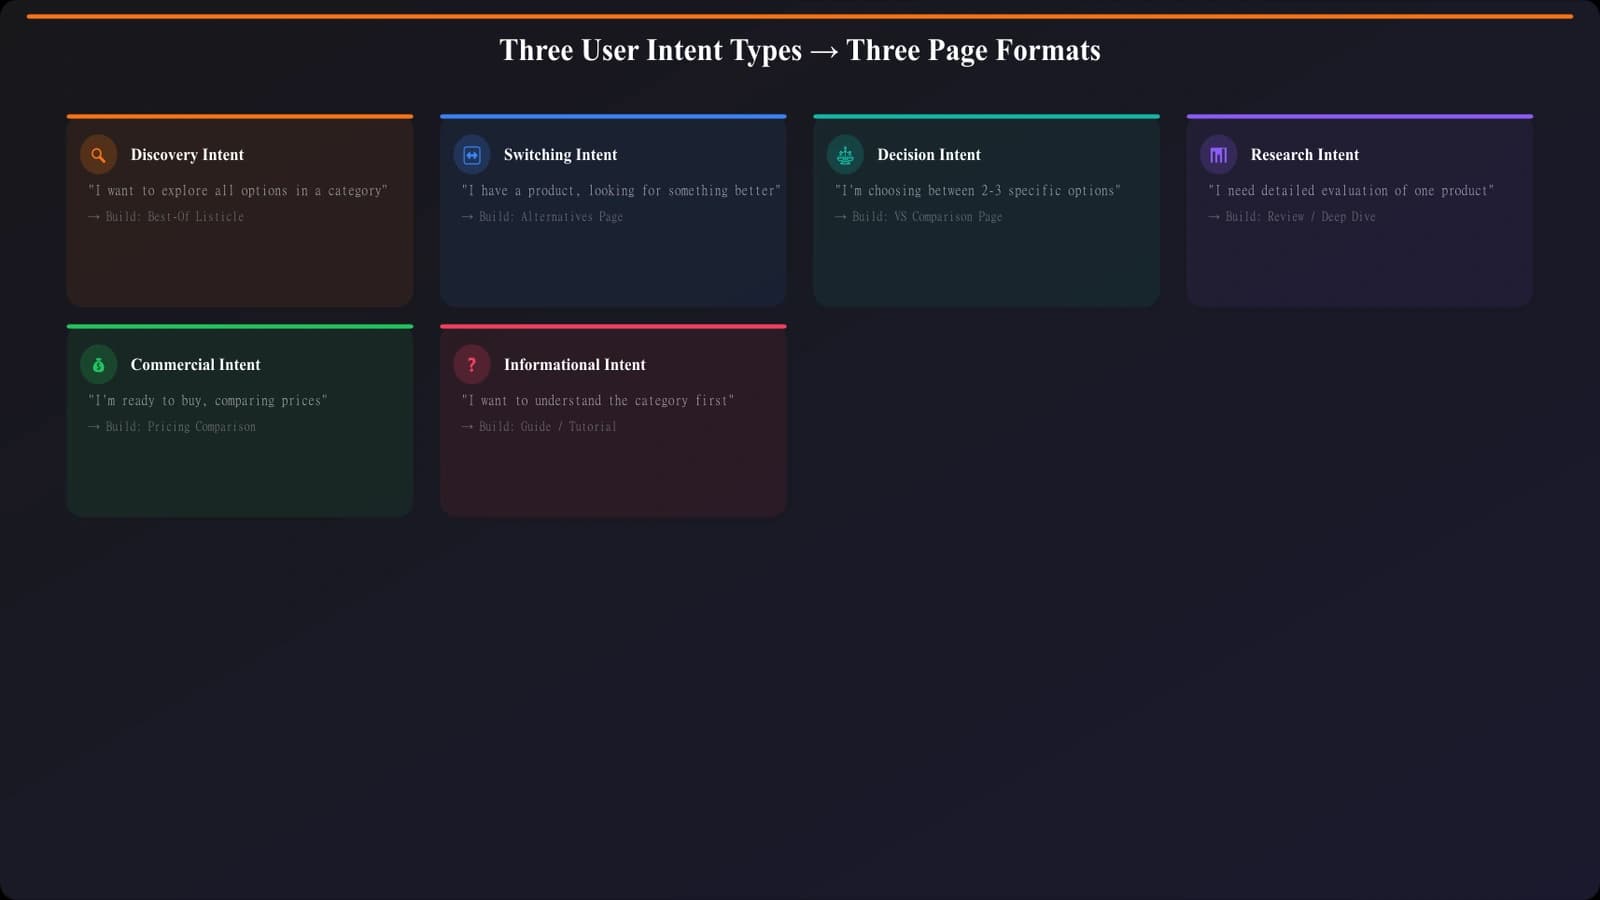
Task: Click the Three User Intent Types page title
Action: click(800, 50)
